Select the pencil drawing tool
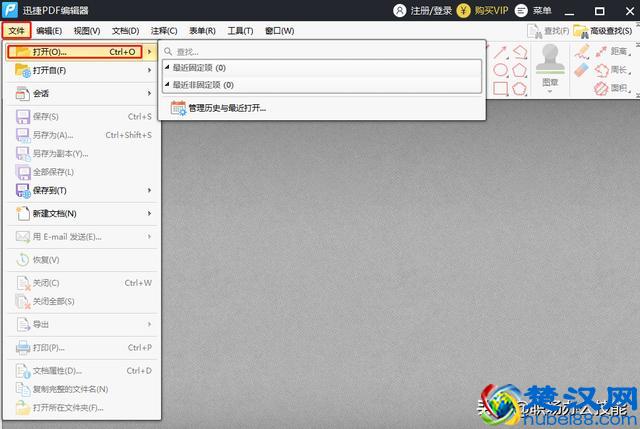This screenshot has height=429, width=640. click(x=582, y=51)
